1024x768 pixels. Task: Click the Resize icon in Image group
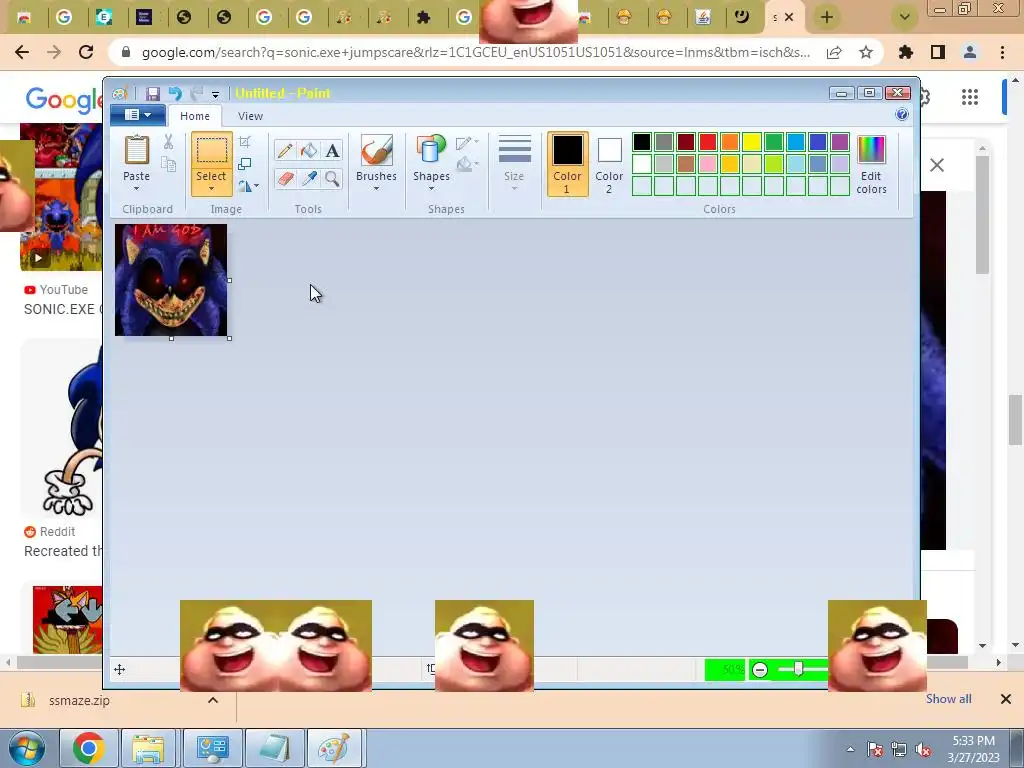pos(245,164)
